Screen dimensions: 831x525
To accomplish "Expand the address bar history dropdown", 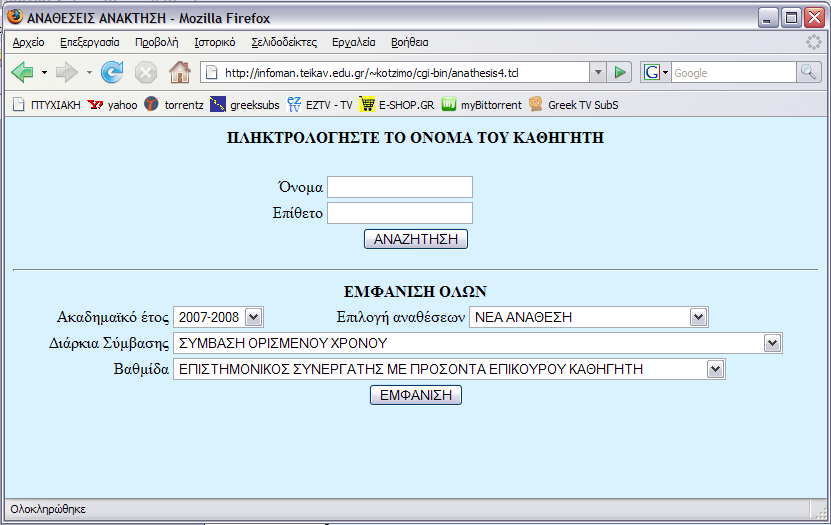I will click(598, 73).
